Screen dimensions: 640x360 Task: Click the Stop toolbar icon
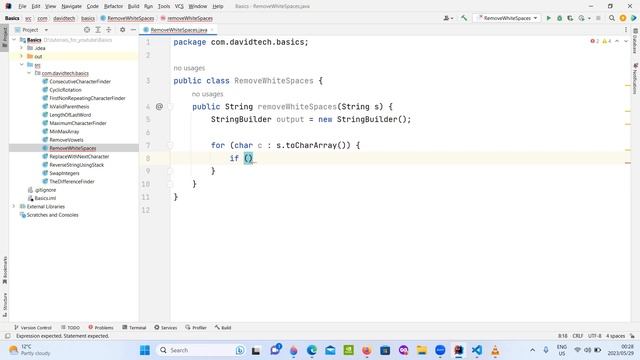[x=598, y=18]
